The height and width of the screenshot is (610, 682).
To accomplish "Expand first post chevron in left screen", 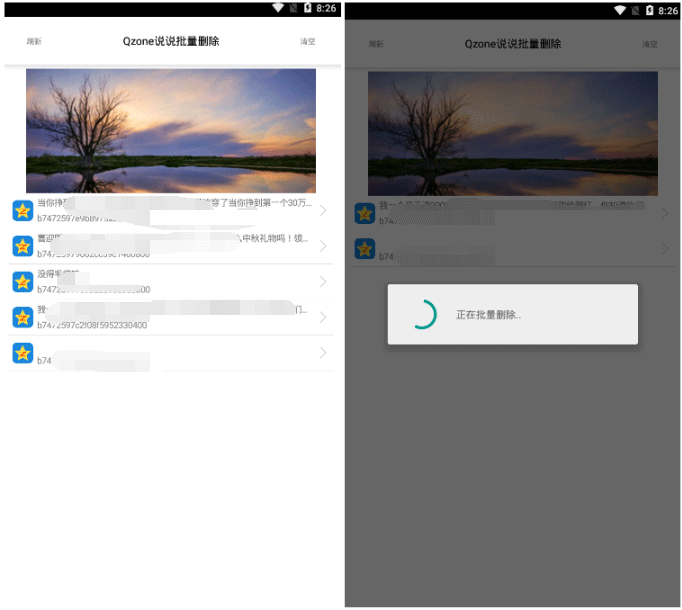I will coord(322,210).
